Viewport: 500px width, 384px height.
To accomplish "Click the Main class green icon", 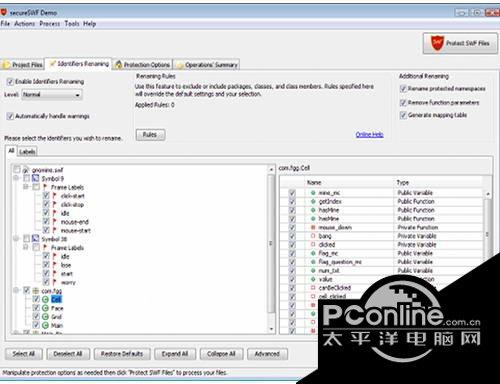I will [46, 325].
